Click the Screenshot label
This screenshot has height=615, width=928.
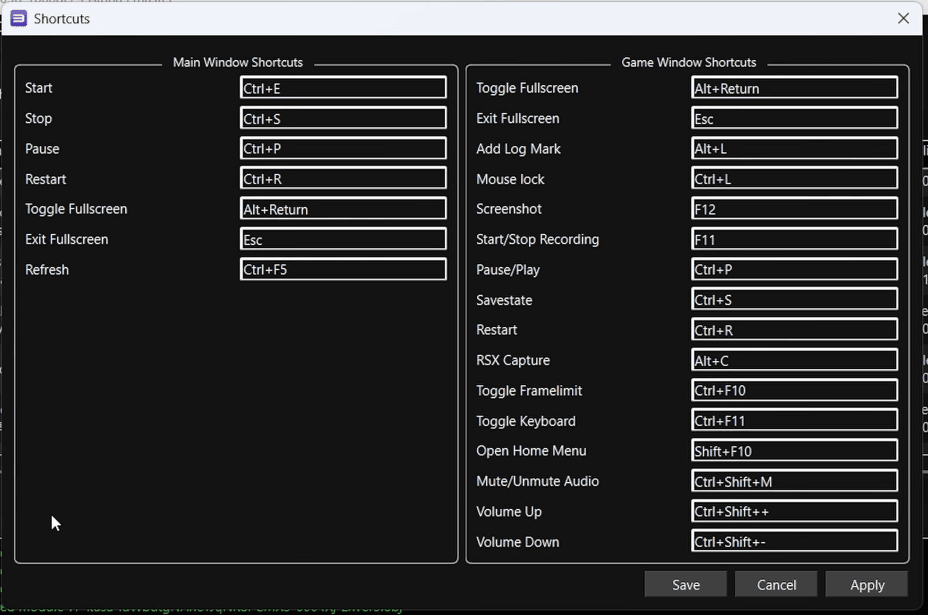(x=509, y=209)
